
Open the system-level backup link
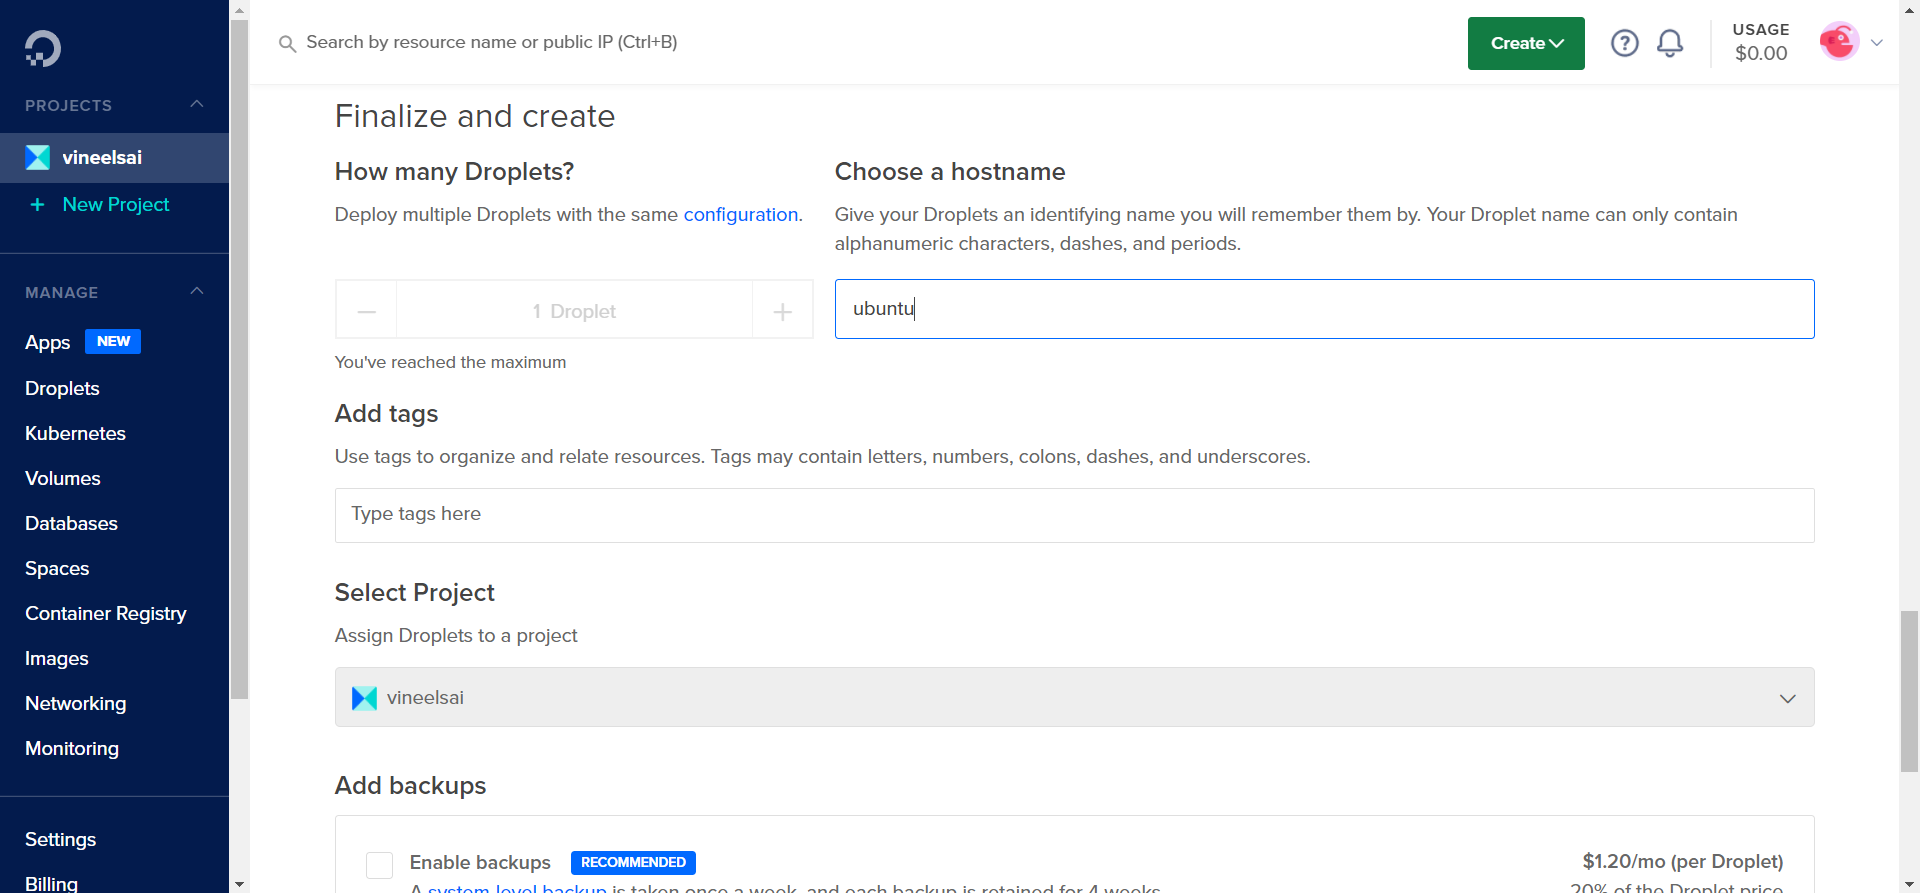pyautogui.click(x=517, y=888)
